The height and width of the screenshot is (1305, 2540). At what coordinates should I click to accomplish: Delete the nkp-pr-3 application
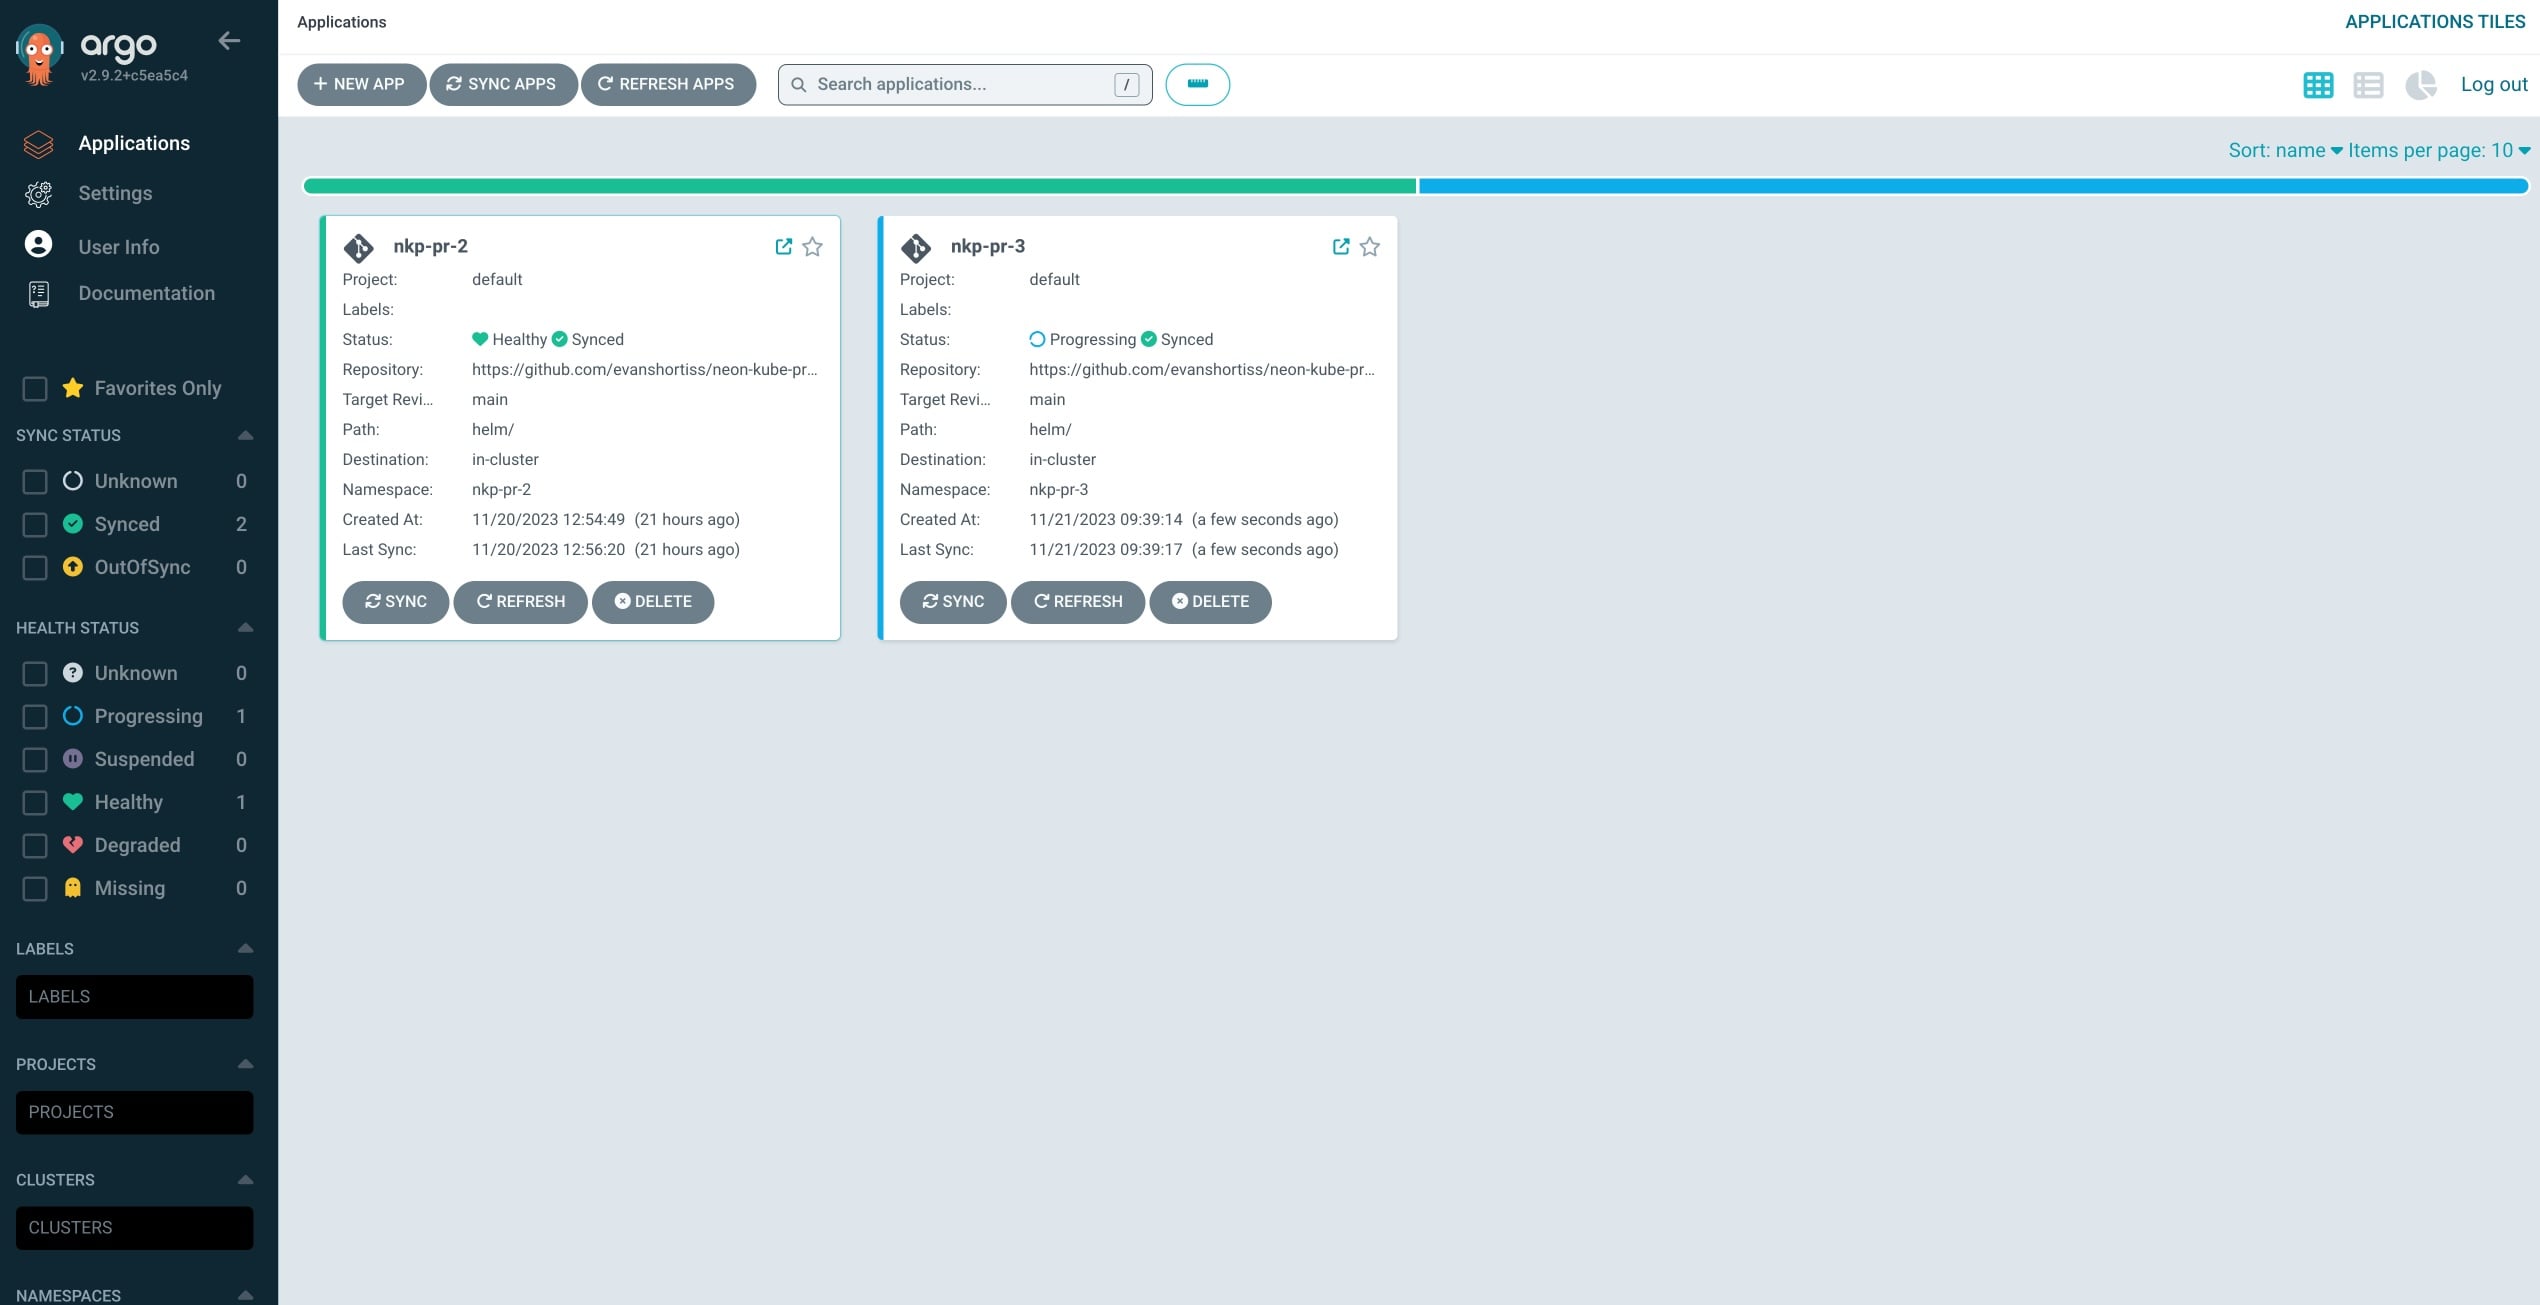[x=1210, y=601]
